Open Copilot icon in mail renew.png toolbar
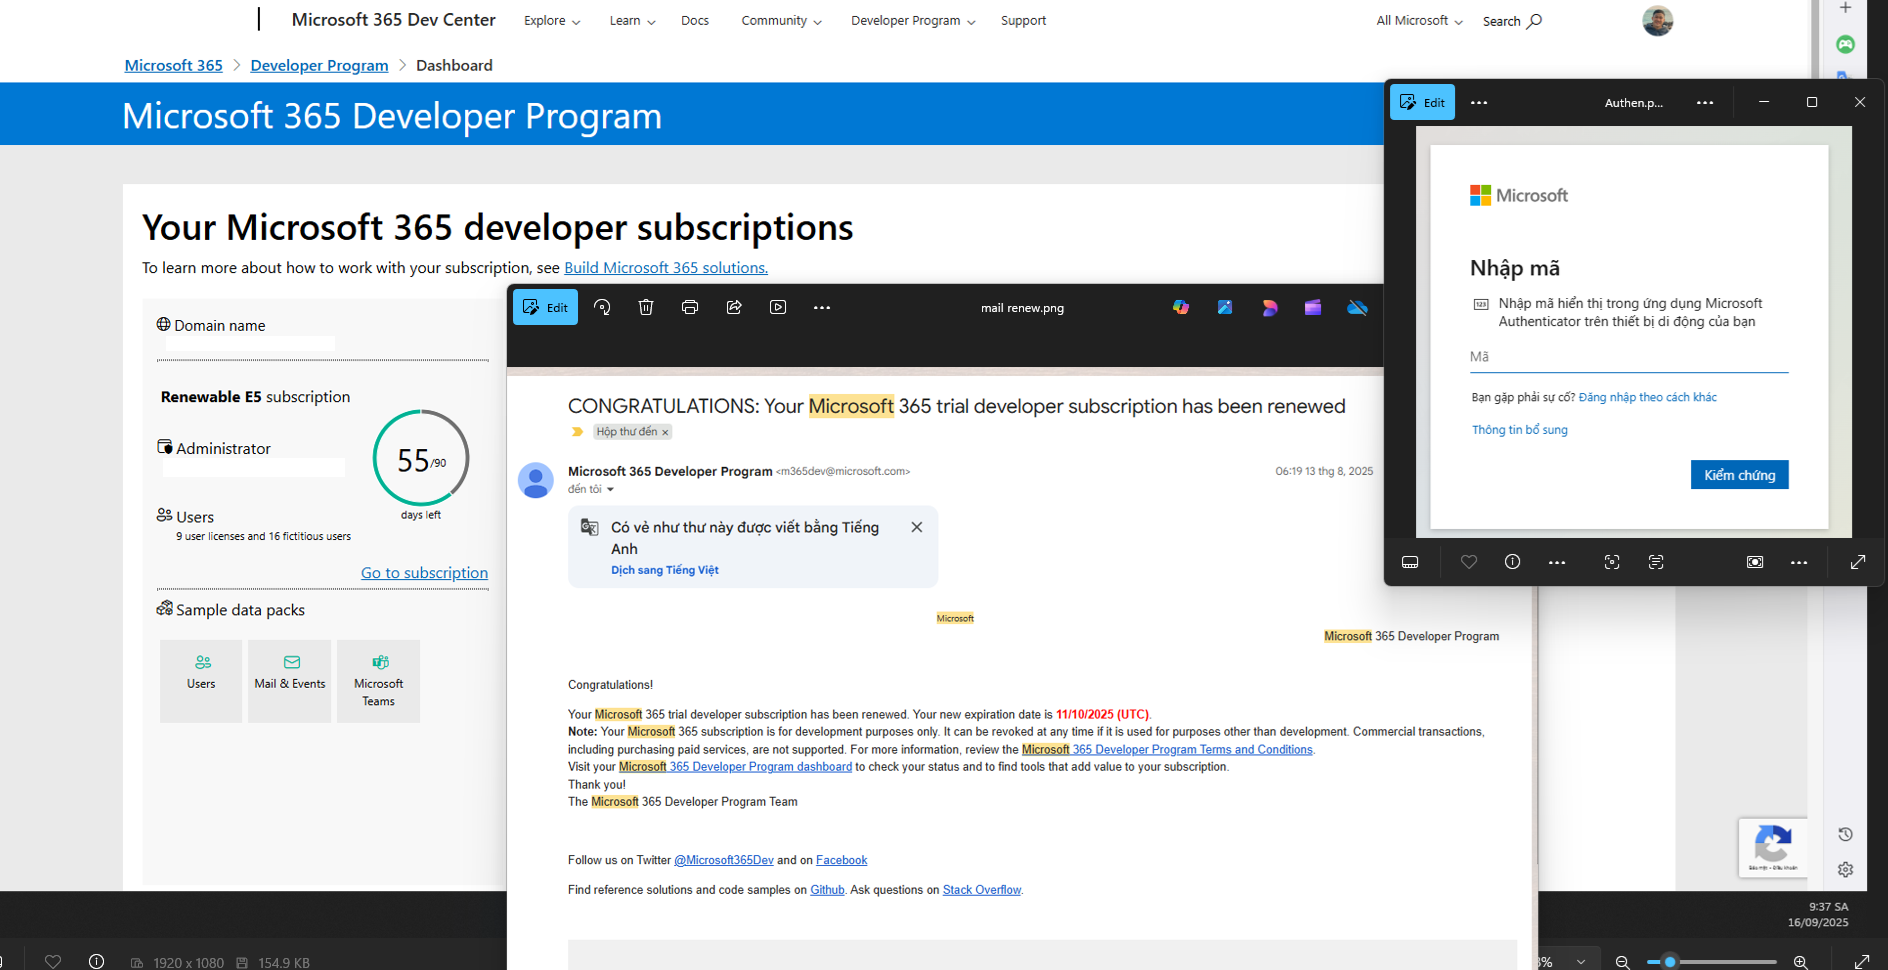 point(1181,307)
